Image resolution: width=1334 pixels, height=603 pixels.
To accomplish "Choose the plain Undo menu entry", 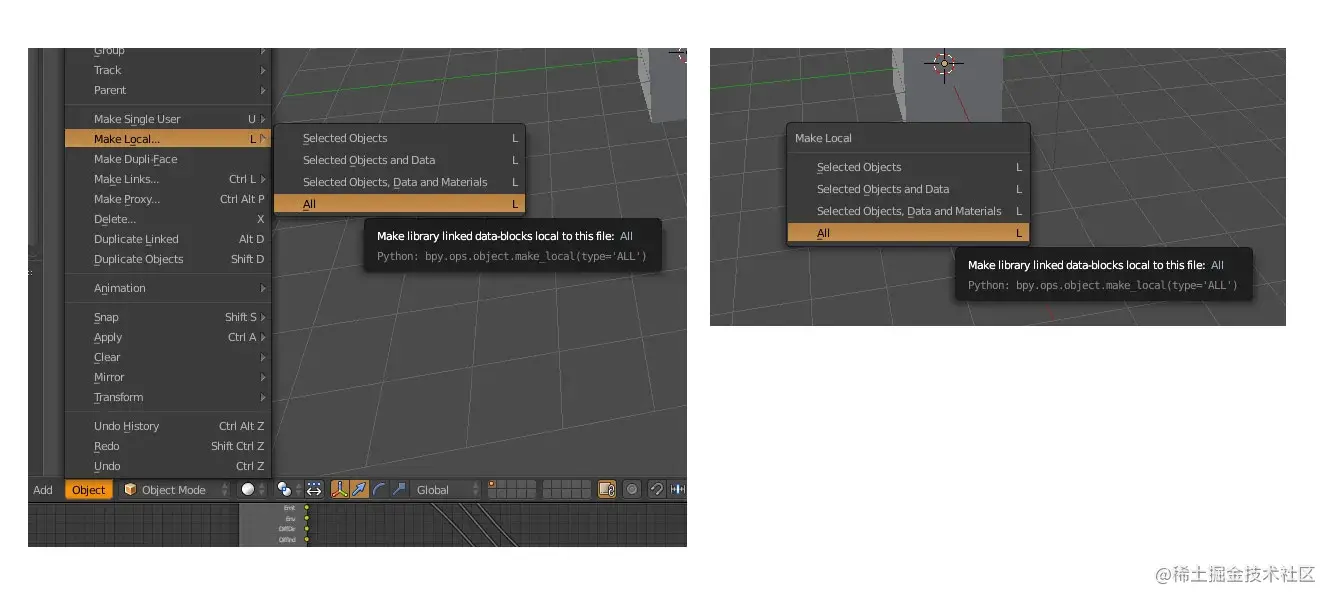I will (x=168, y=466).
